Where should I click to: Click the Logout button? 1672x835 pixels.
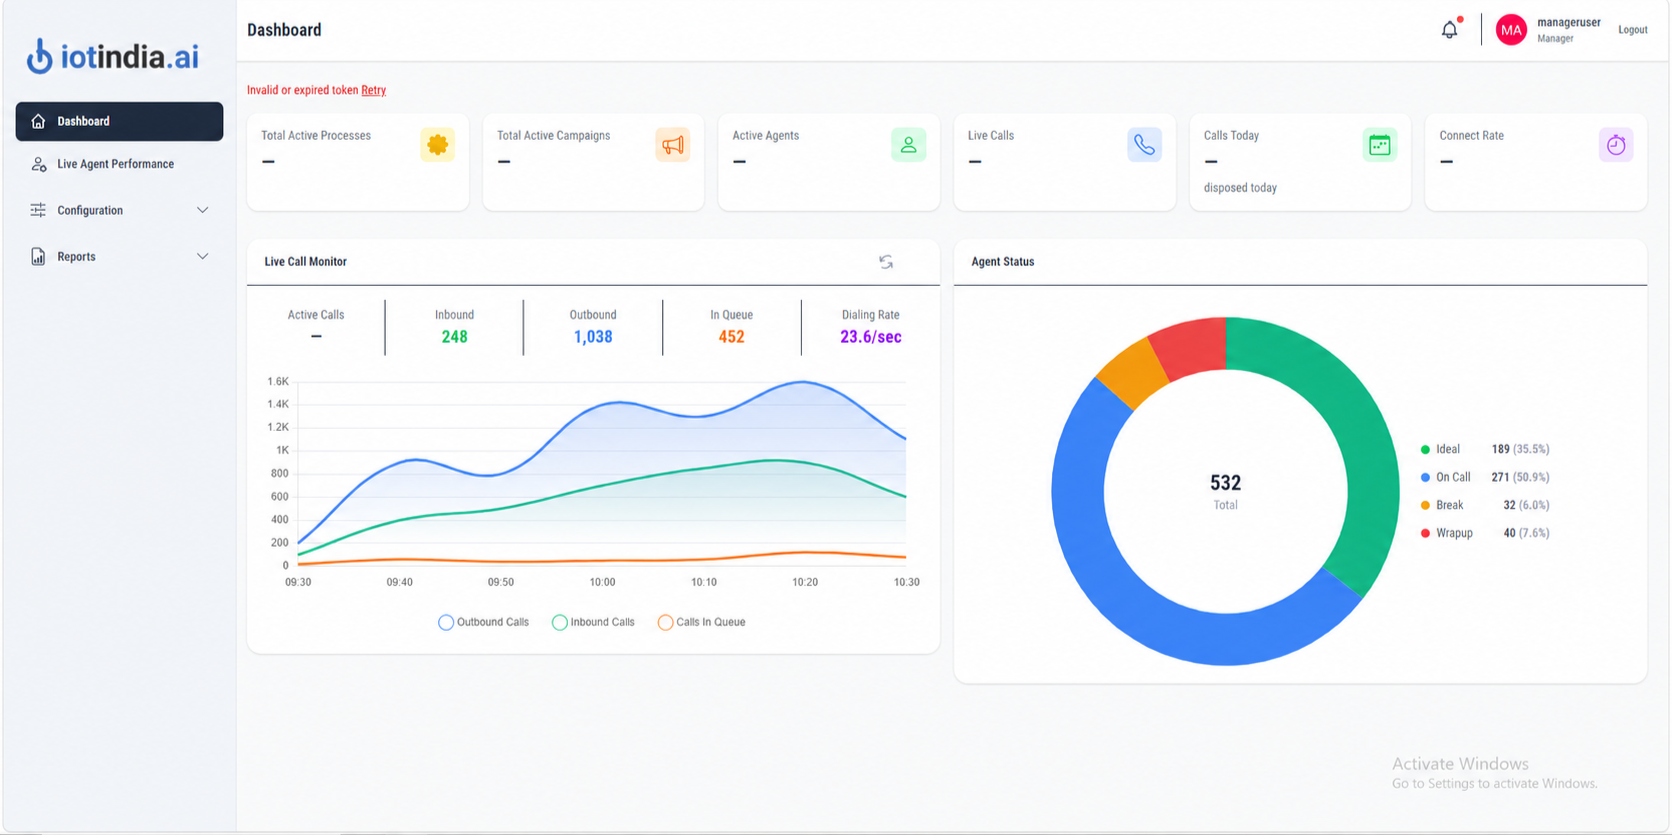[x=1632, y=30]
